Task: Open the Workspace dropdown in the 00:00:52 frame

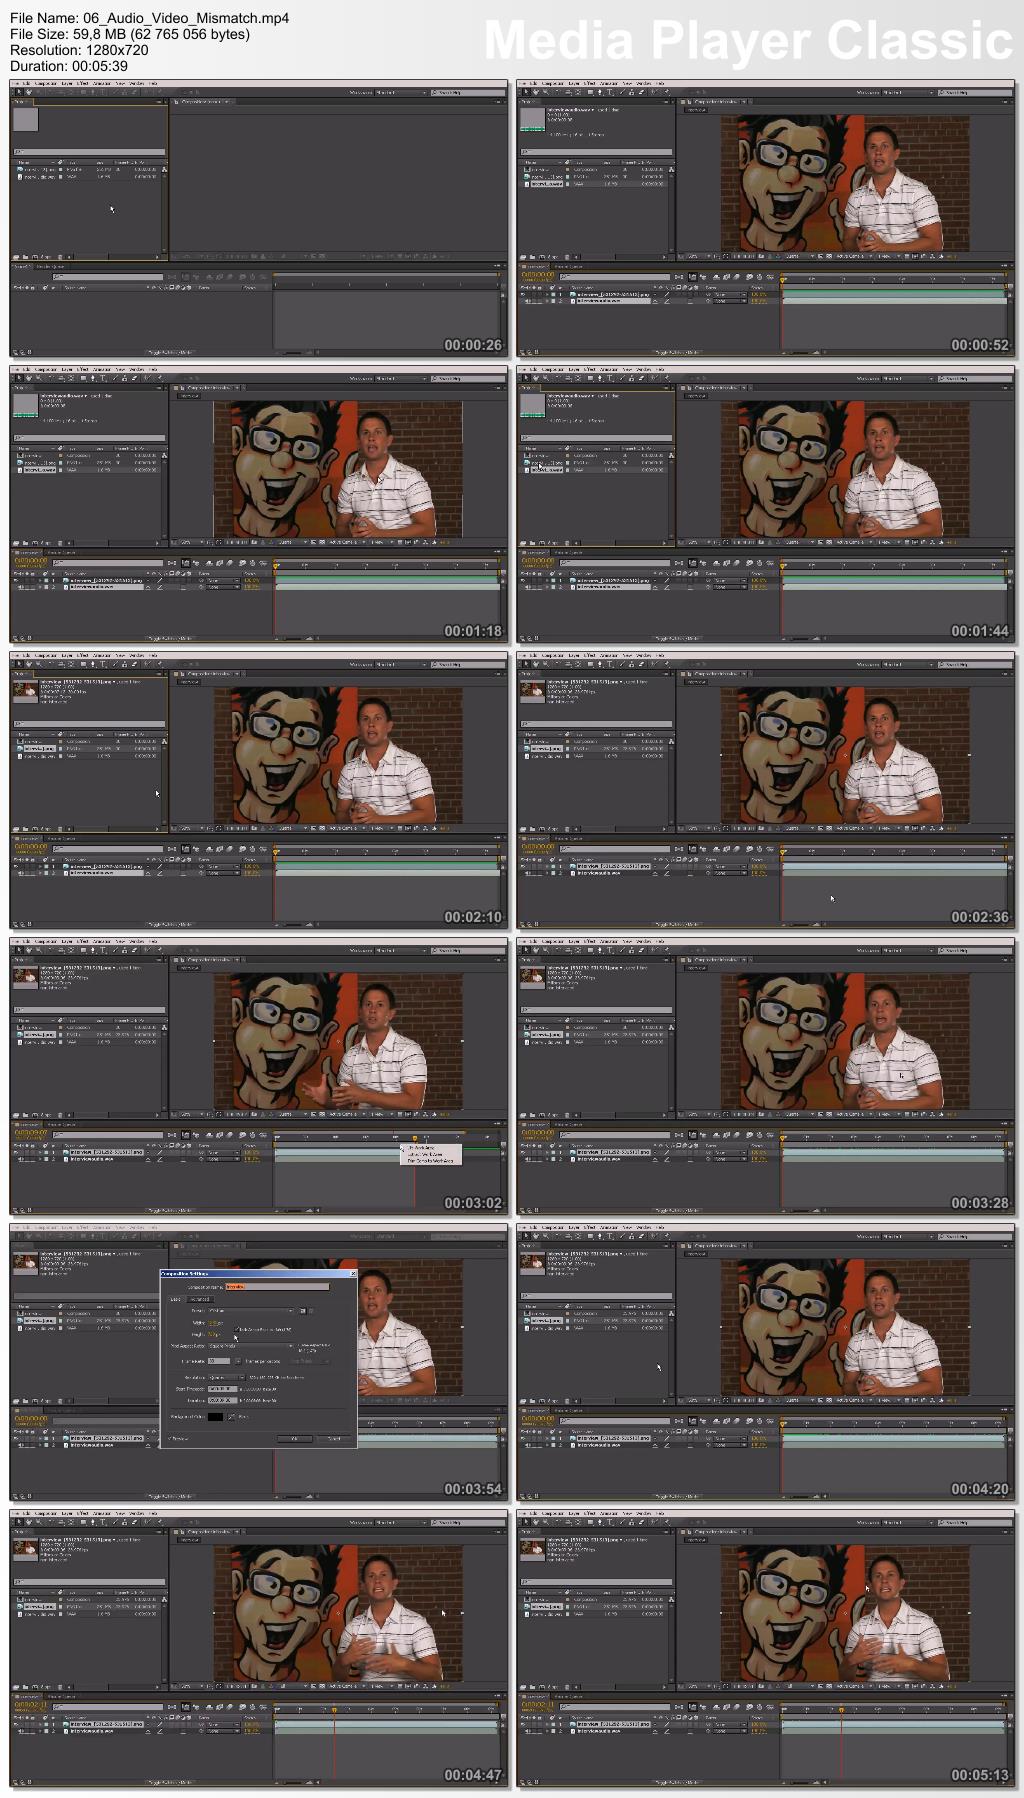Action: 908,92
